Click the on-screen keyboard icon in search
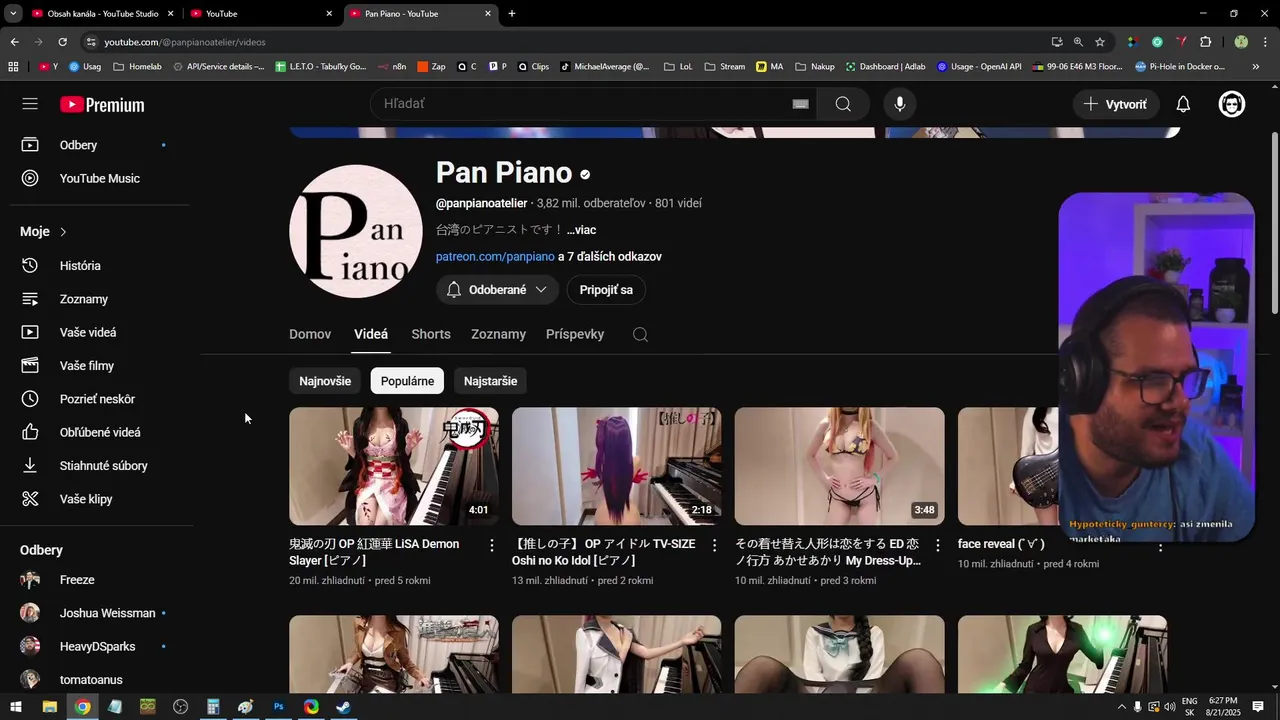 tap(800, 104)
